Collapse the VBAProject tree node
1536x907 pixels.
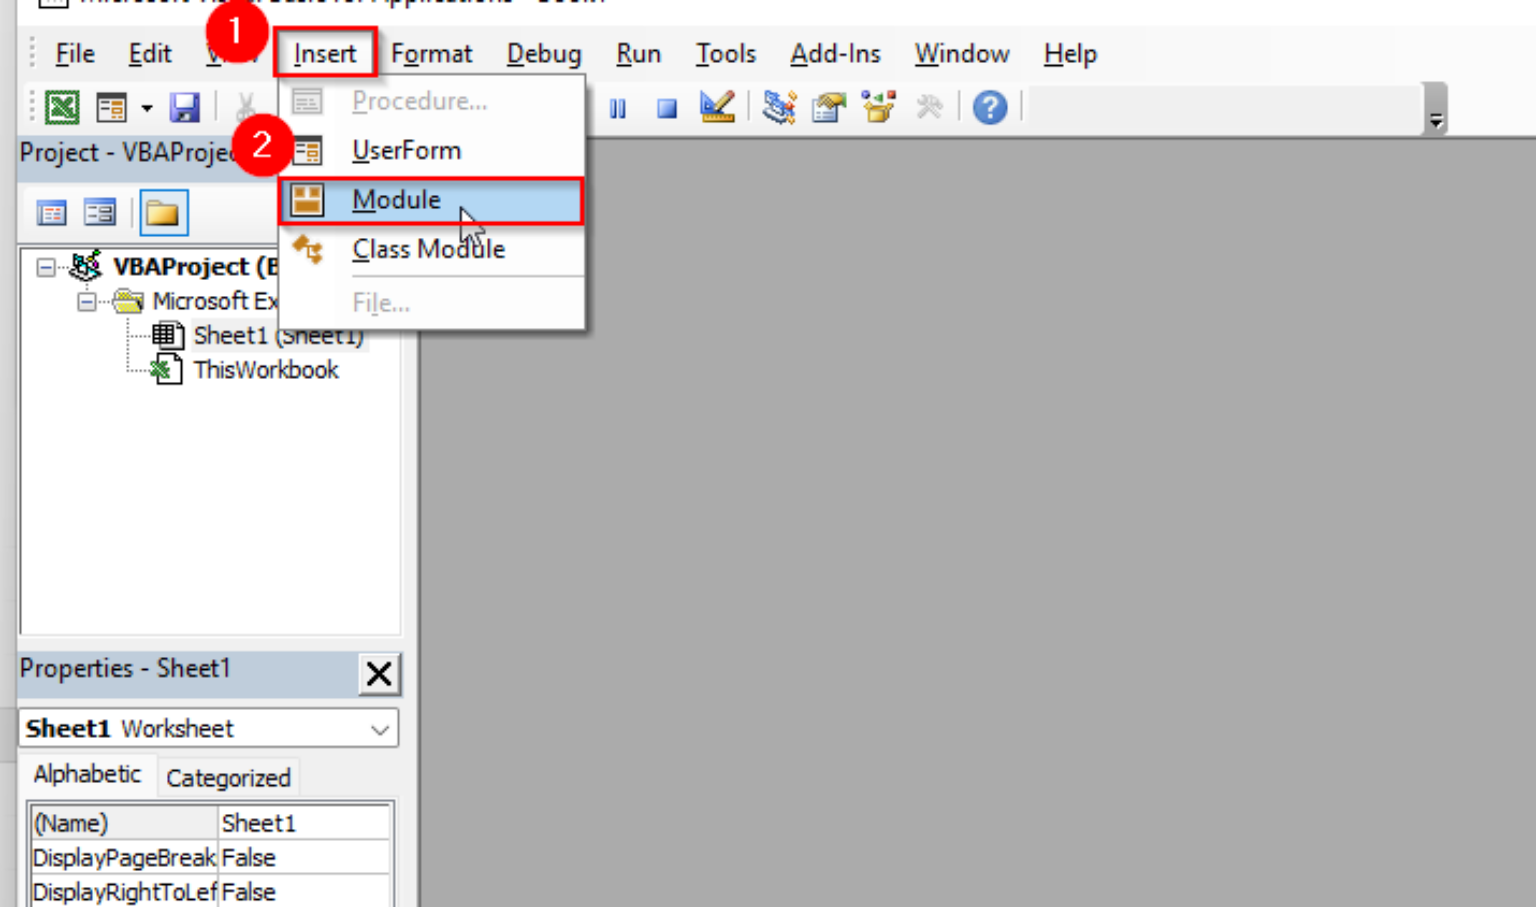[x=46, y=267]
